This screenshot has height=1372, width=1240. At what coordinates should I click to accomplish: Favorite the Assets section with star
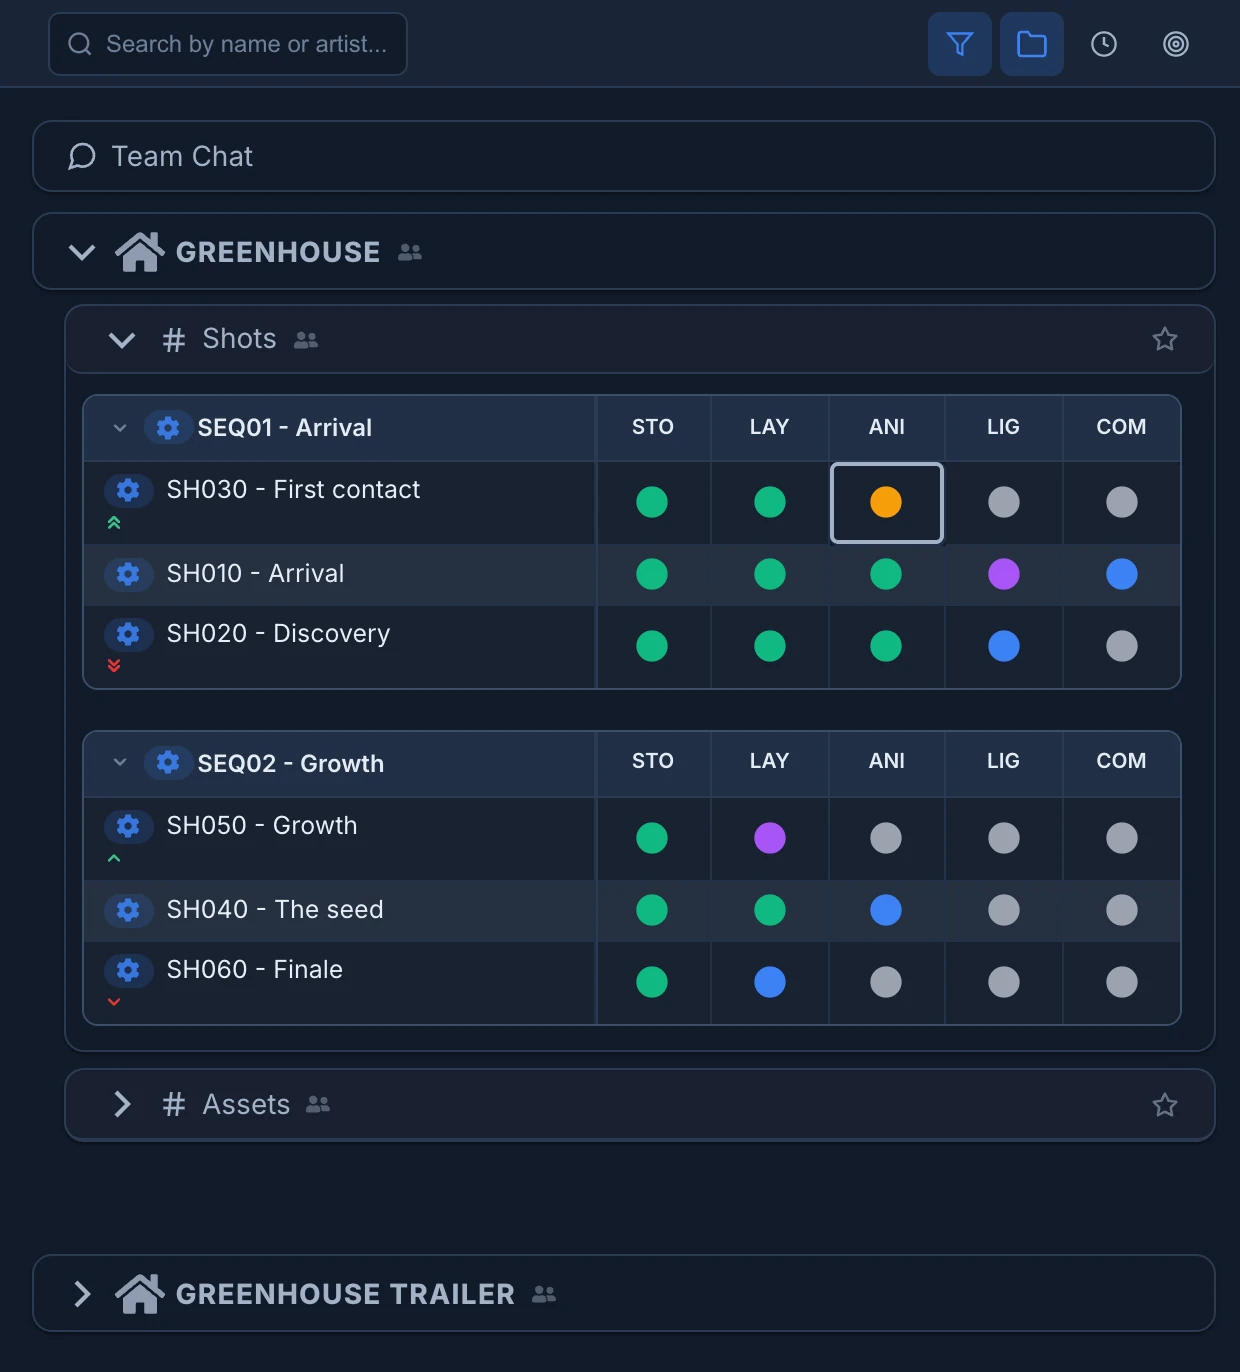[1164, 1105]
